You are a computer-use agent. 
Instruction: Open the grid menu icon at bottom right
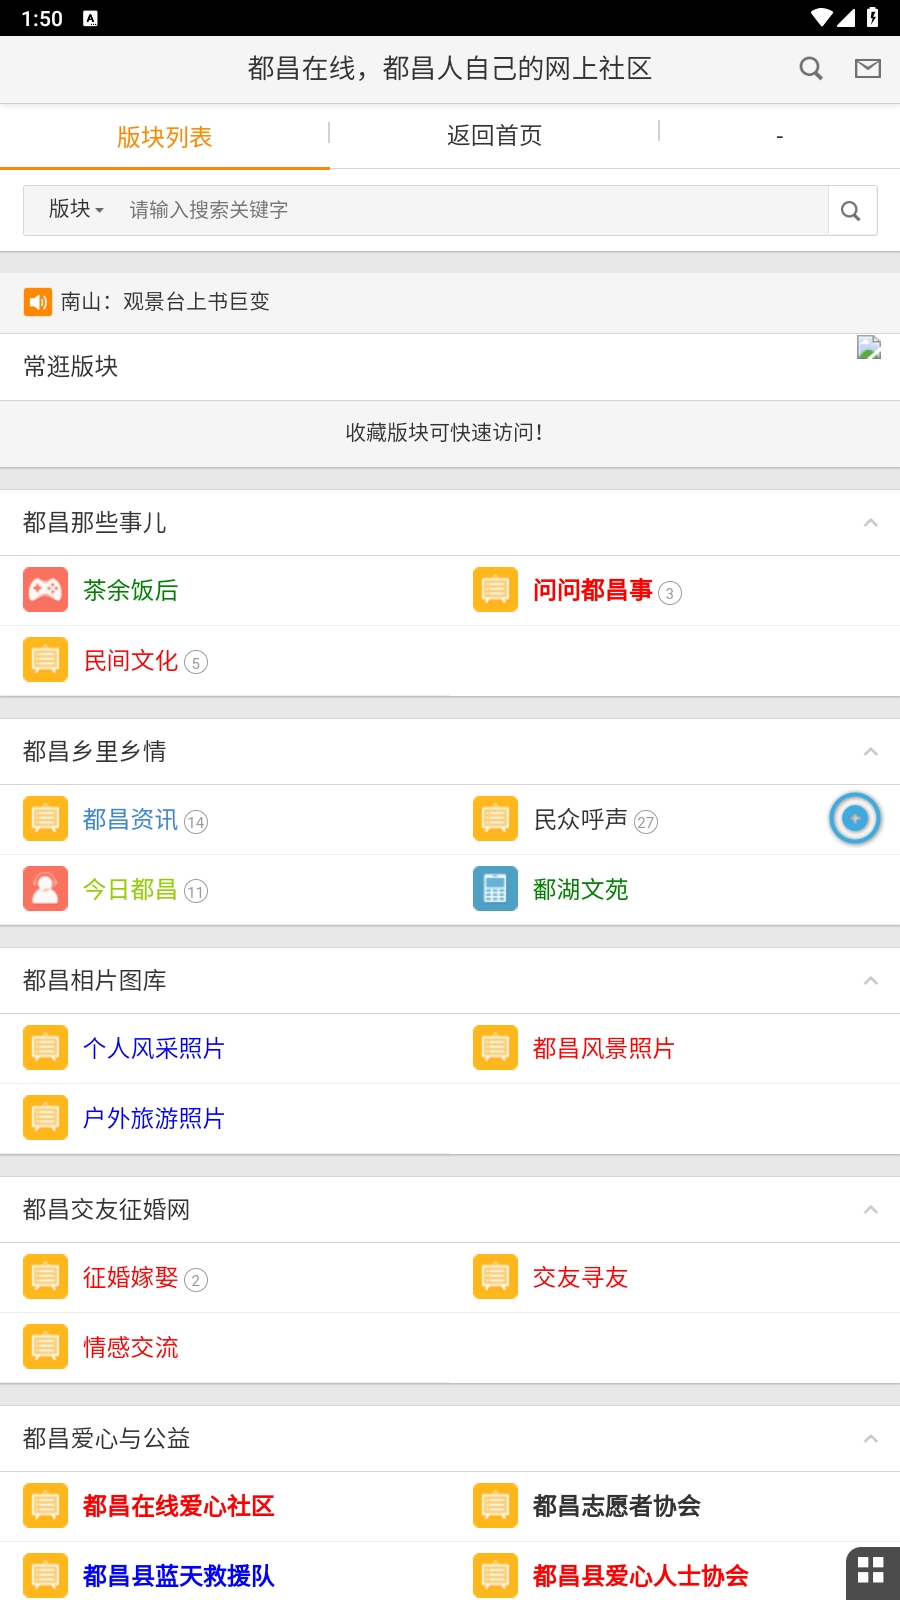(871, 1571)
